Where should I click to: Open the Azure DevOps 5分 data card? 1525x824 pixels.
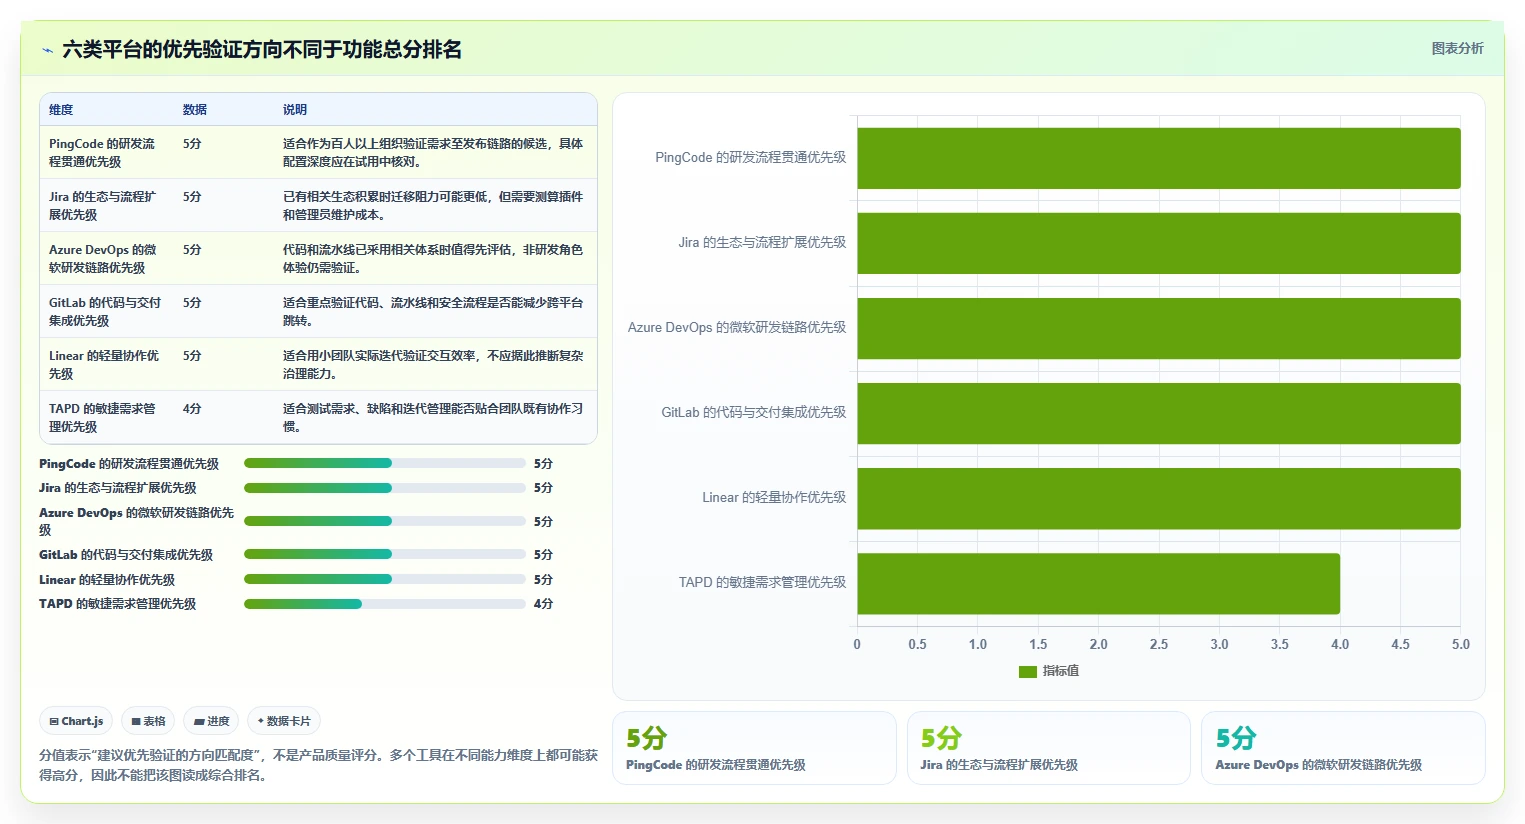(x=1343, y=748)
